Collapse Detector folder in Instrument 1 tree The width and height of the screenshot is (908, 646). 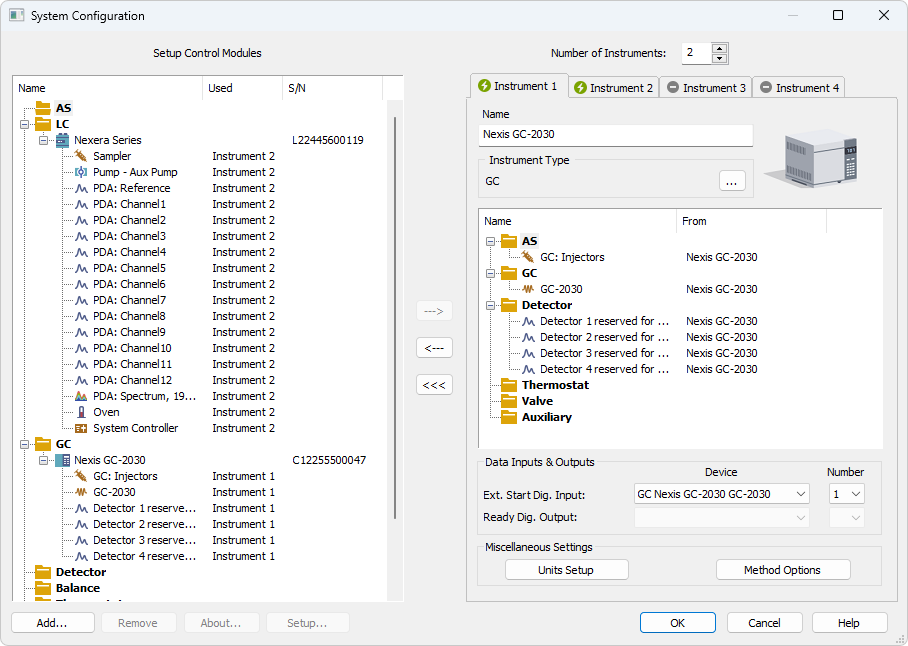(x=490, y=305)
